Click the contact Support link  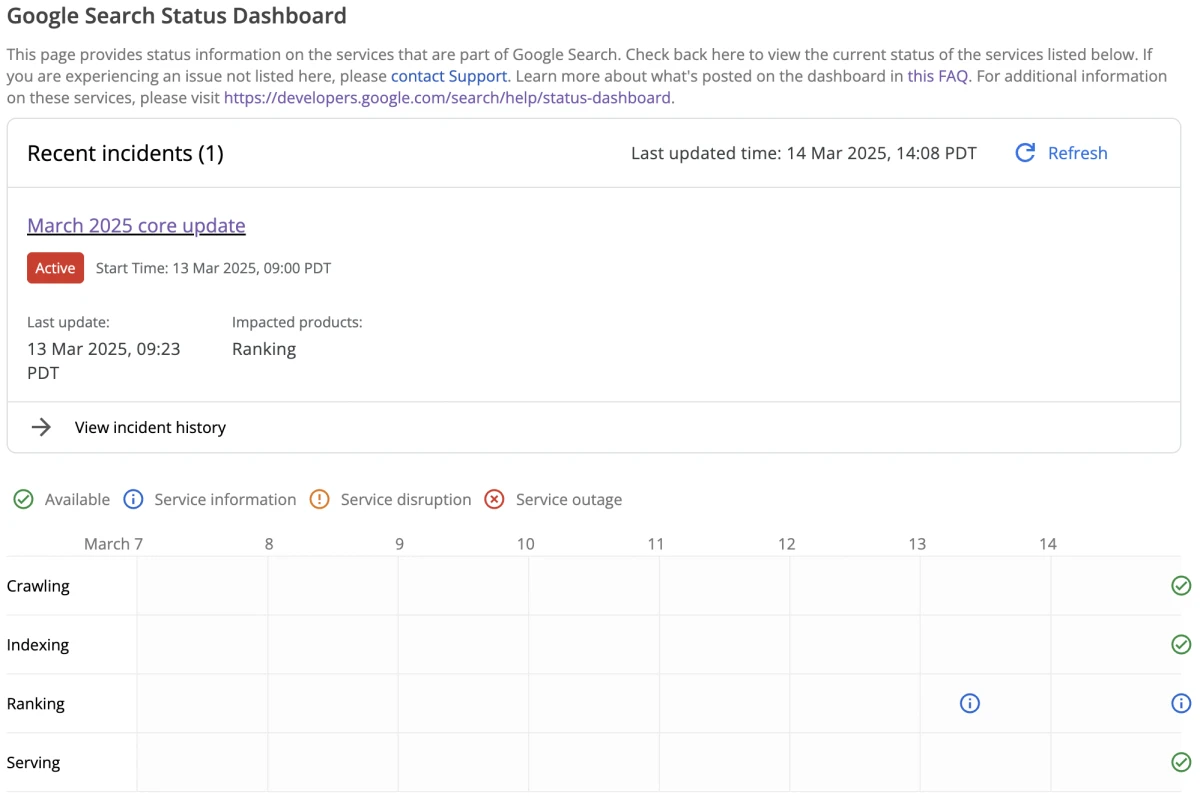click(449, 76)
